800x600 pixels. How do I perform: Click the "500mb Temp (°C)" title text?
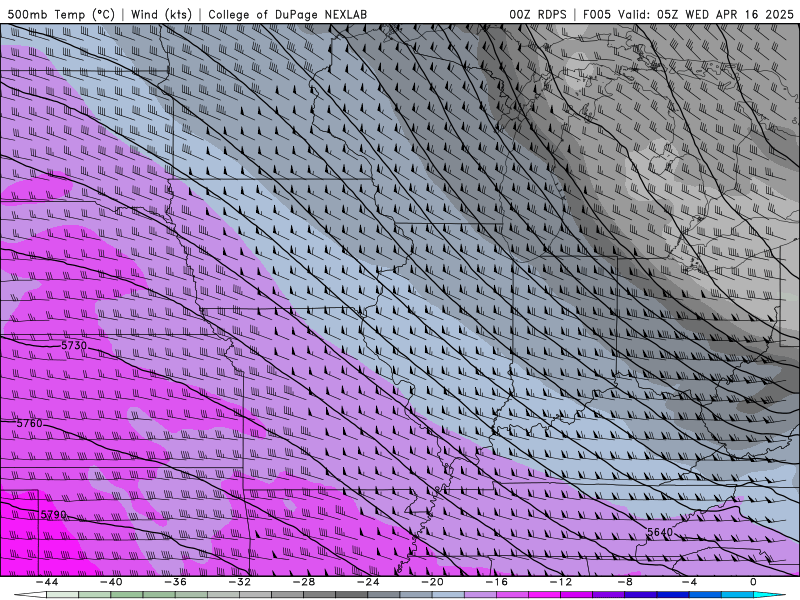pos(61,14)
